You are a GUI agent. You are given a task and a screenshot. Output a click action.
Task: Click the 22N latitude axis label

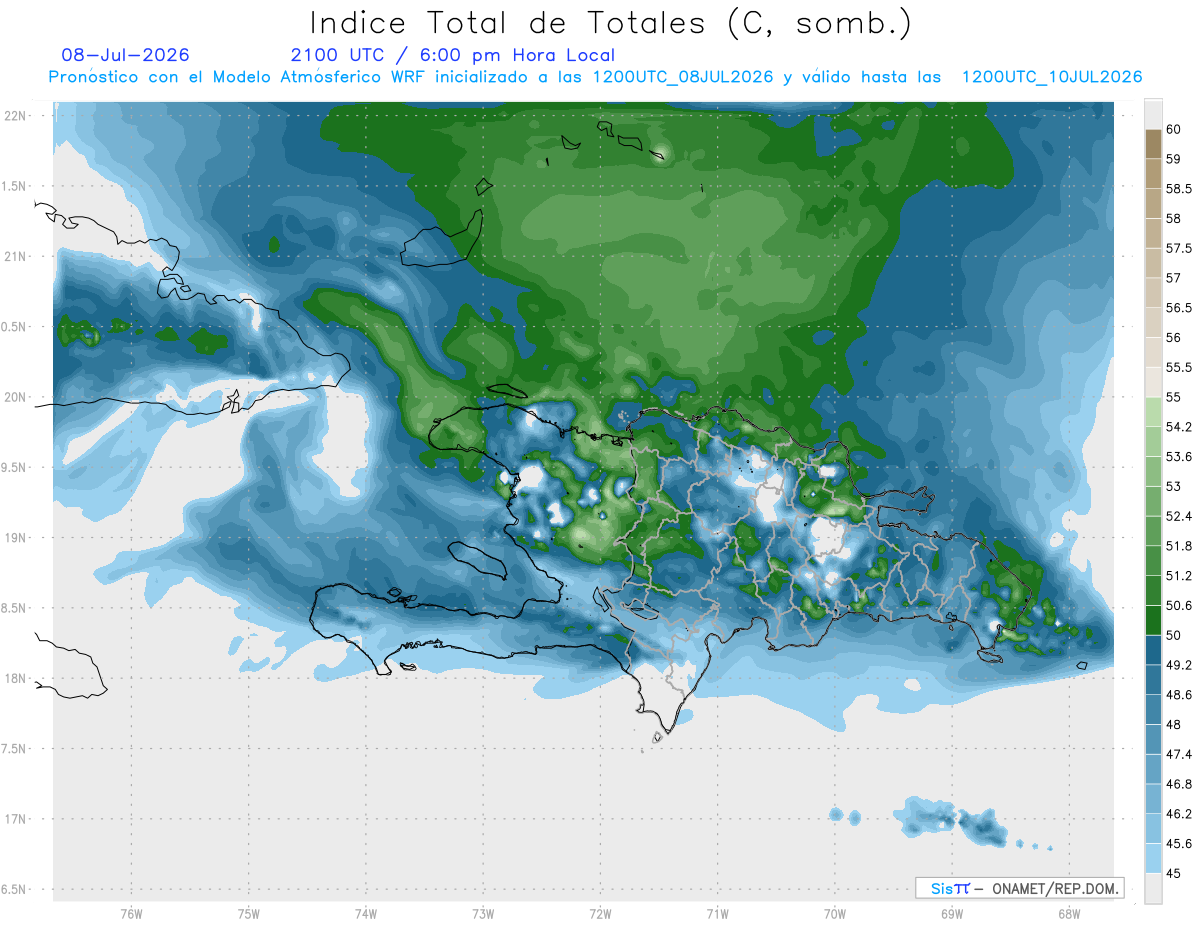tap(13, 115)
